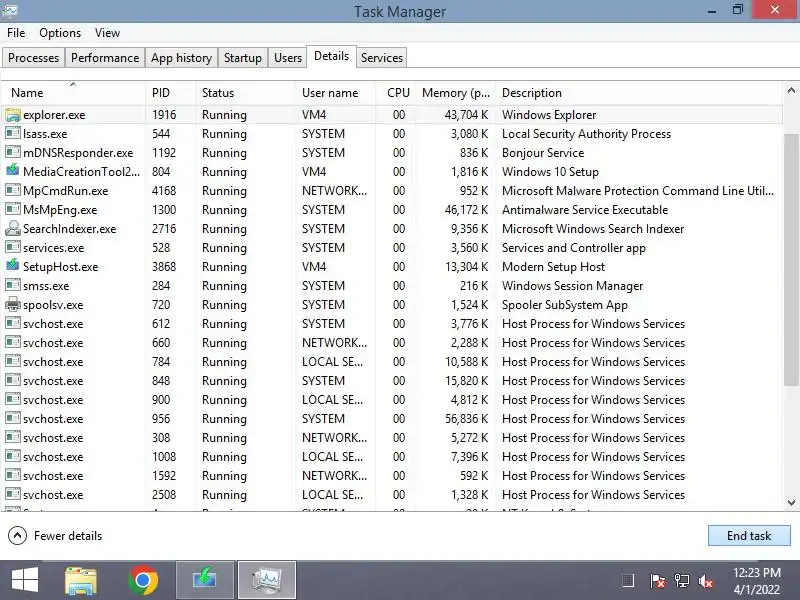This screenshot has width=800, height=600.
Task: Switch to the Services tab
Action: [382, 58]
